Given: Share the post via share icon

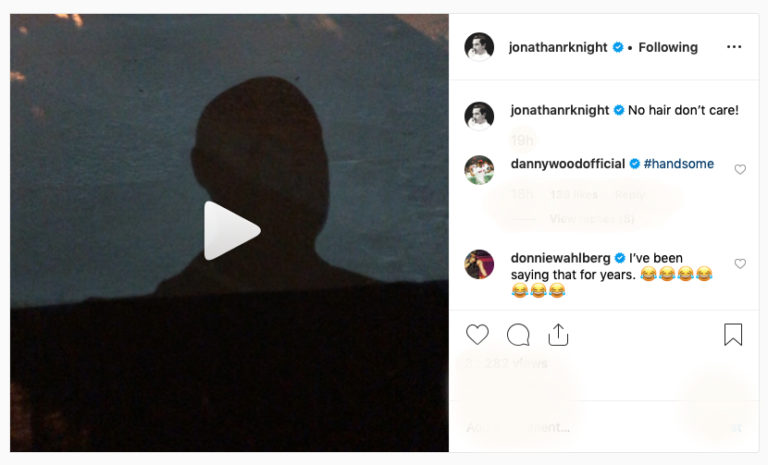Looking at the screenshot, I should pos(558,335).
